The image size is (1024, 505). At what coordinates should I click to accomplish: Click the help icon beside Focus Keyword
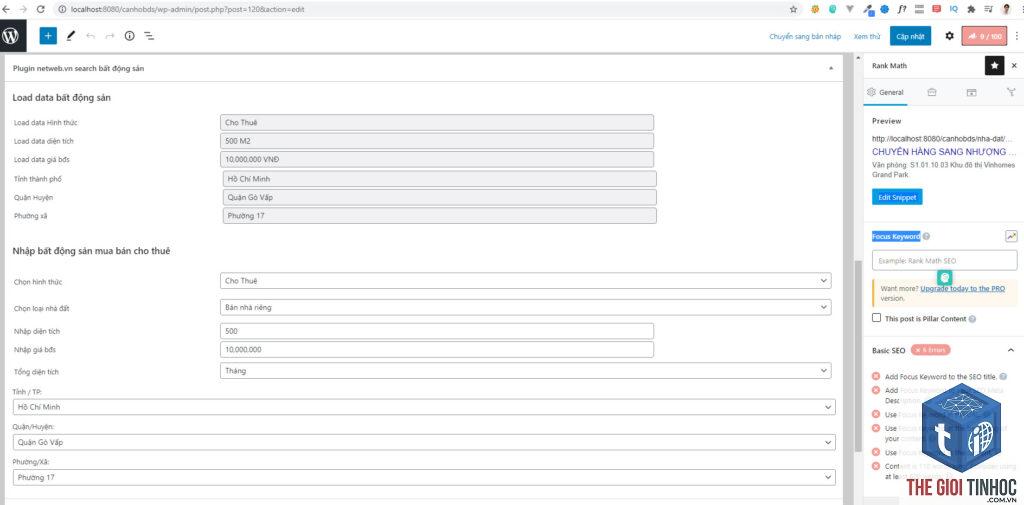(927, 236)
